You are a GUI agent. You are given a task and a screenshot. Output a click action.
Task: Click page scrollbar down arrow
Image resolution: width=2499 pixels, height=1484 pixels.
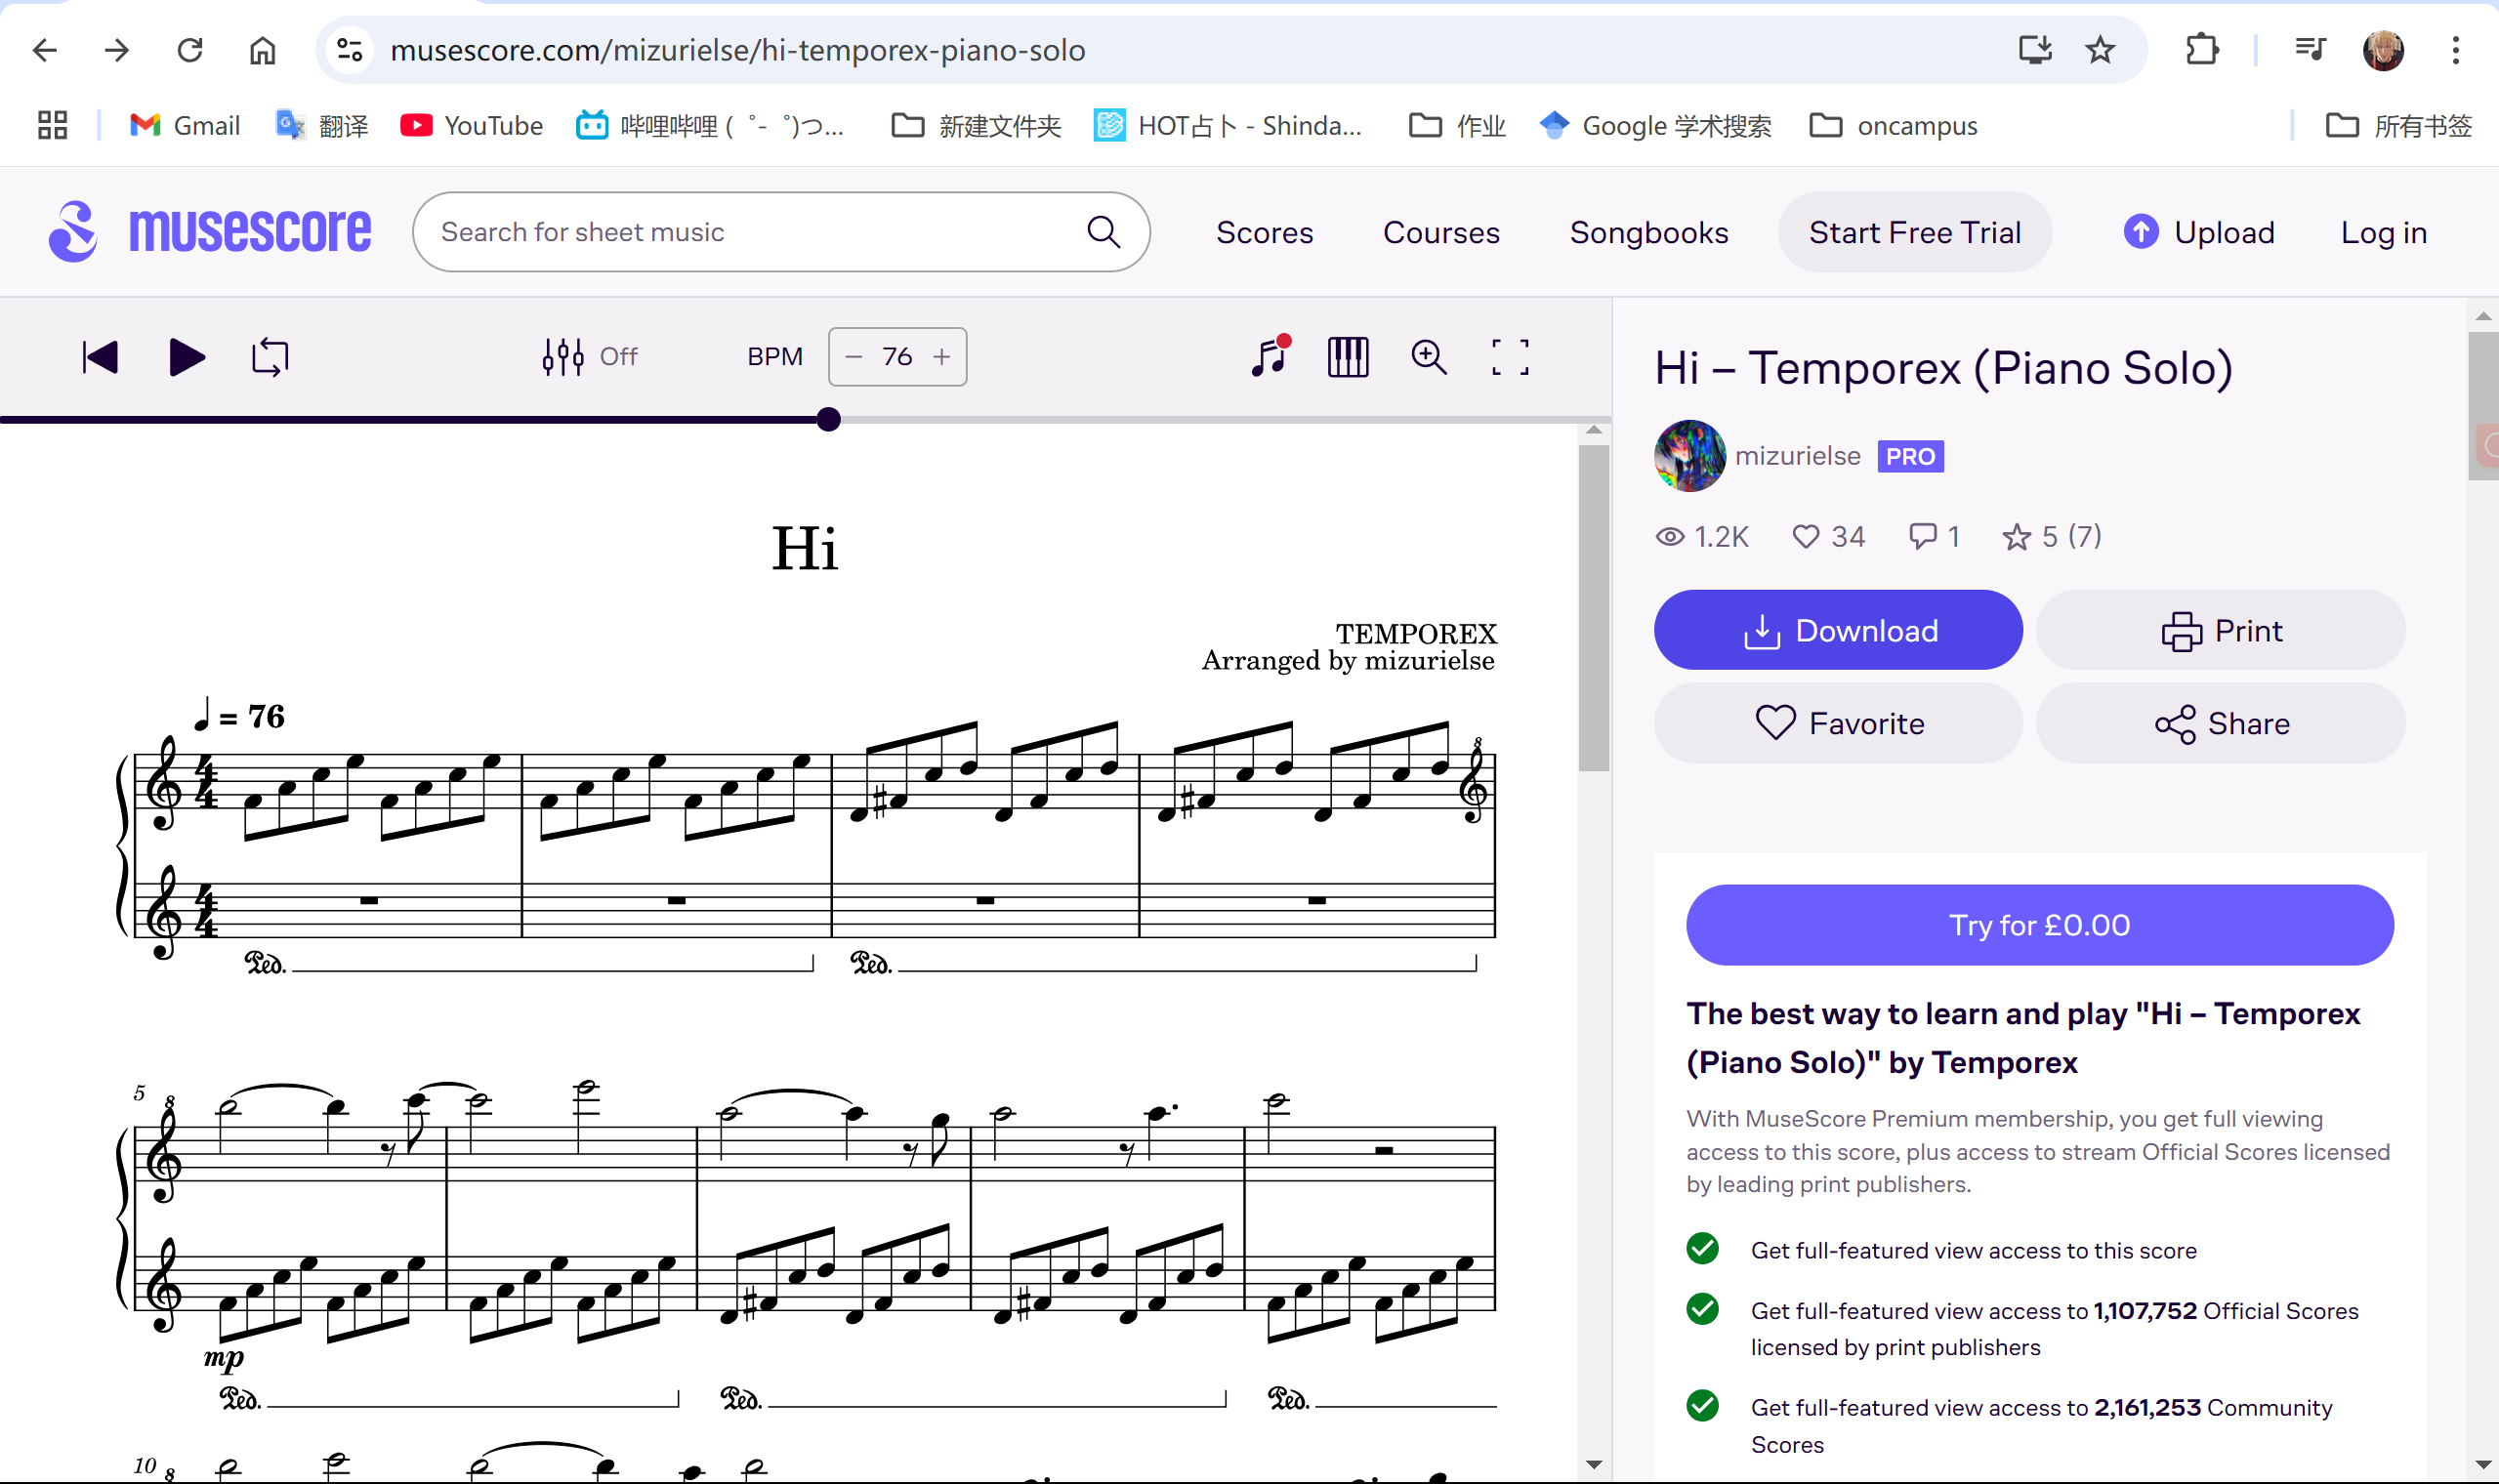pos(2483,1466)
